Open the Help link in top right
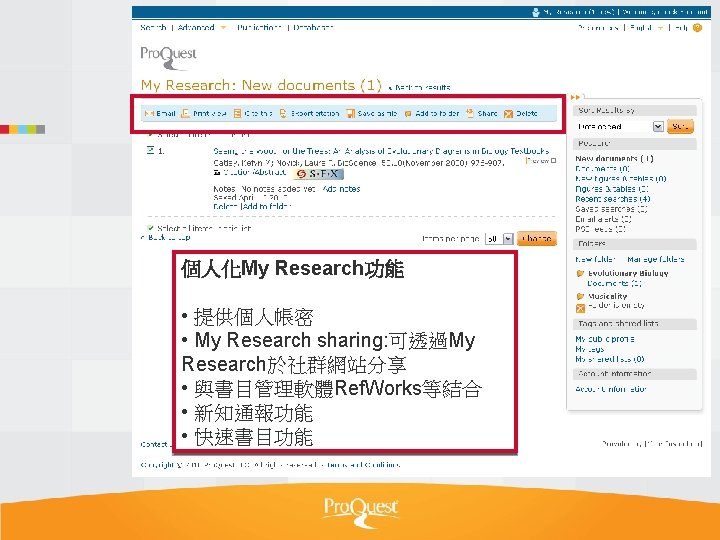This screenshot has width=720, height=540. 681,28
